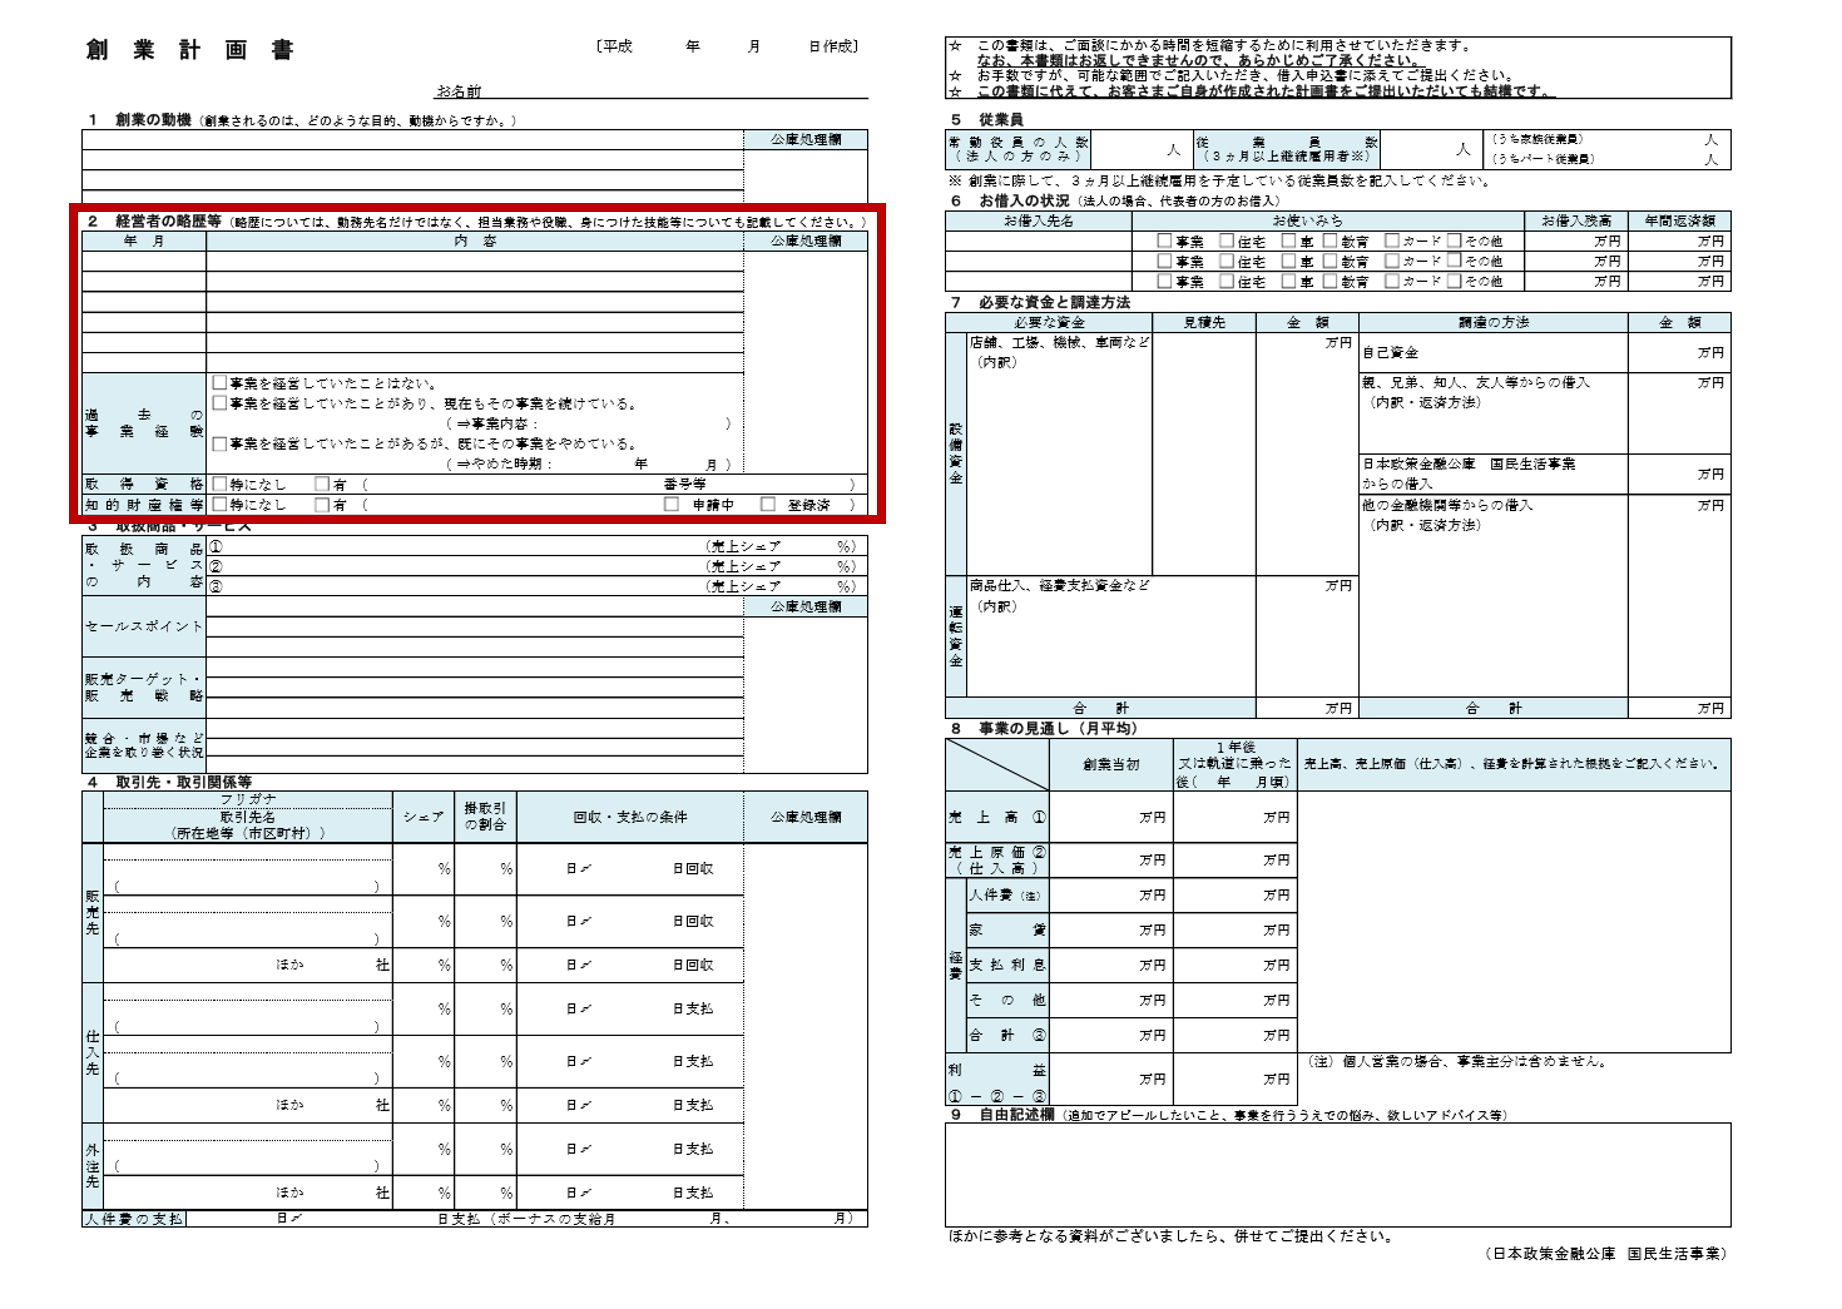The height and width of the screenshot is (1309, 1842).
Task: Click the 他の金融機関等からの借入 amount cell
Action: click(1679, 596)
